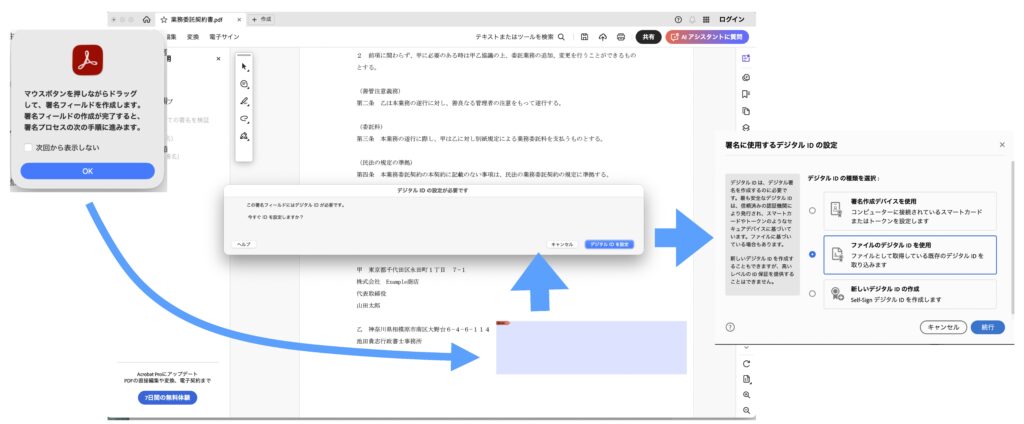
Task: Click the rotate page icon in right rail
Action: 746,363
